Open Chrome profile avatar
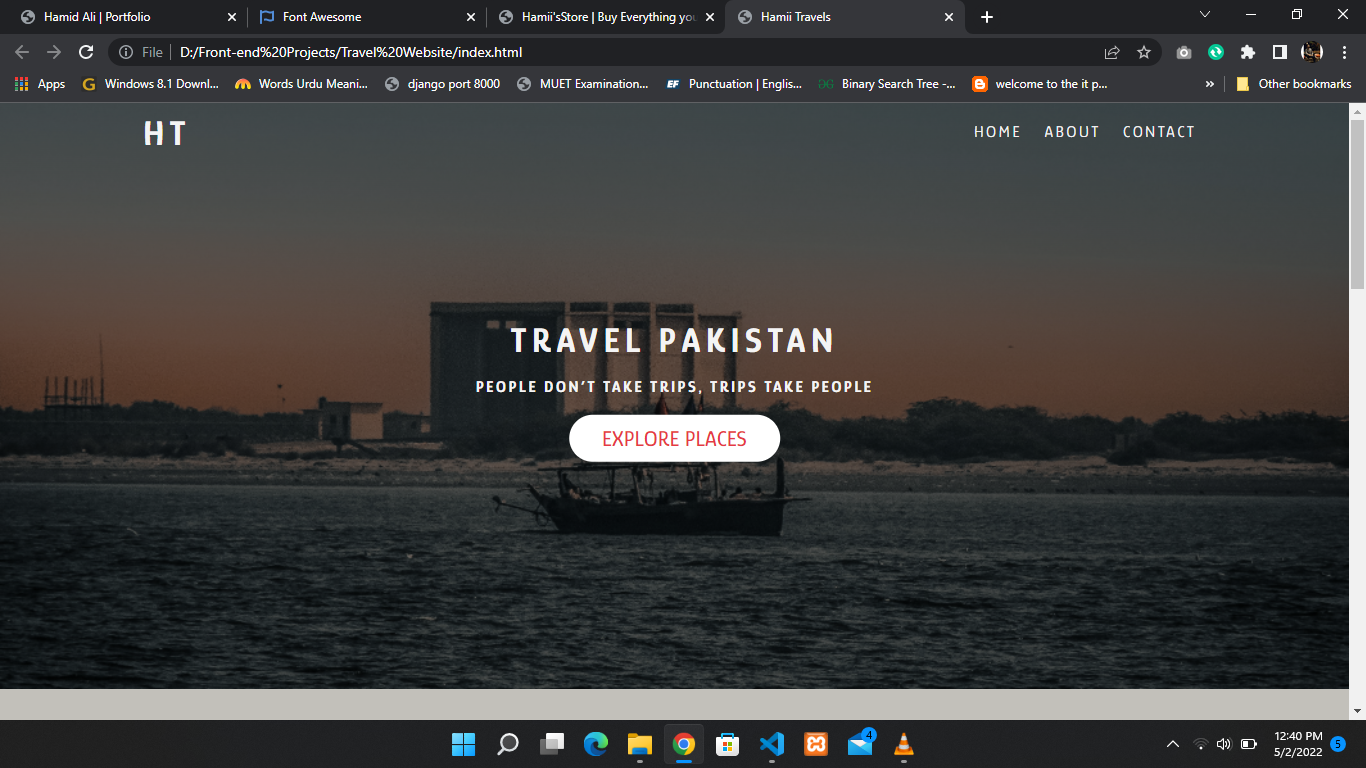The width and height of the screenshot is (1366, 768). pyautogui.click(x=1311, y=52)
